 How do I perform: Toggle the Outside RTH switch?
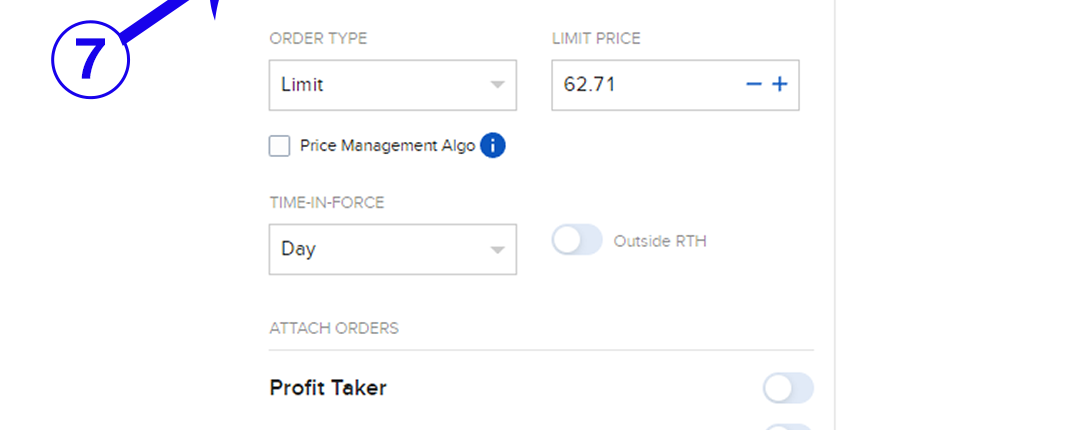[577, 240]
